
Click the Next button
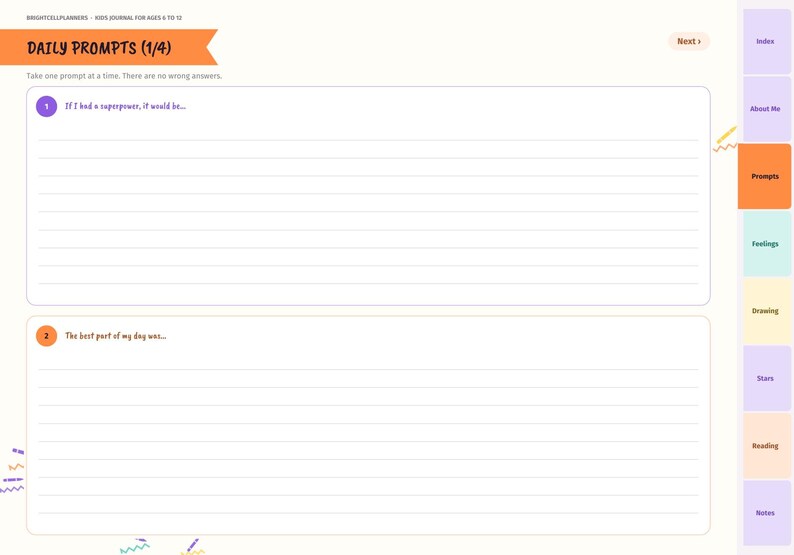pyautogui.click(x=689, y=42)
